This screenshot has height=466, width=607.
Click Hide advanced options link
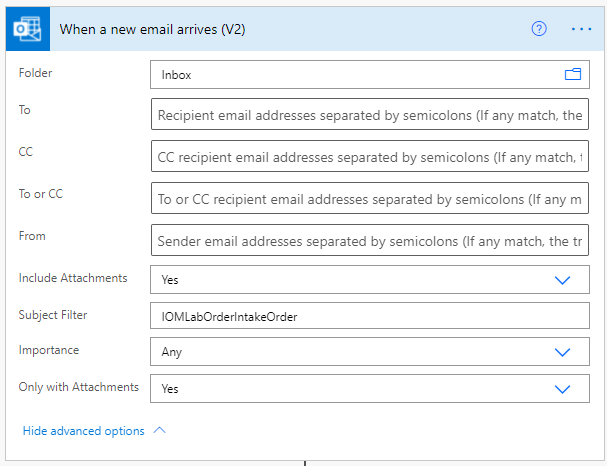[84, 431]
